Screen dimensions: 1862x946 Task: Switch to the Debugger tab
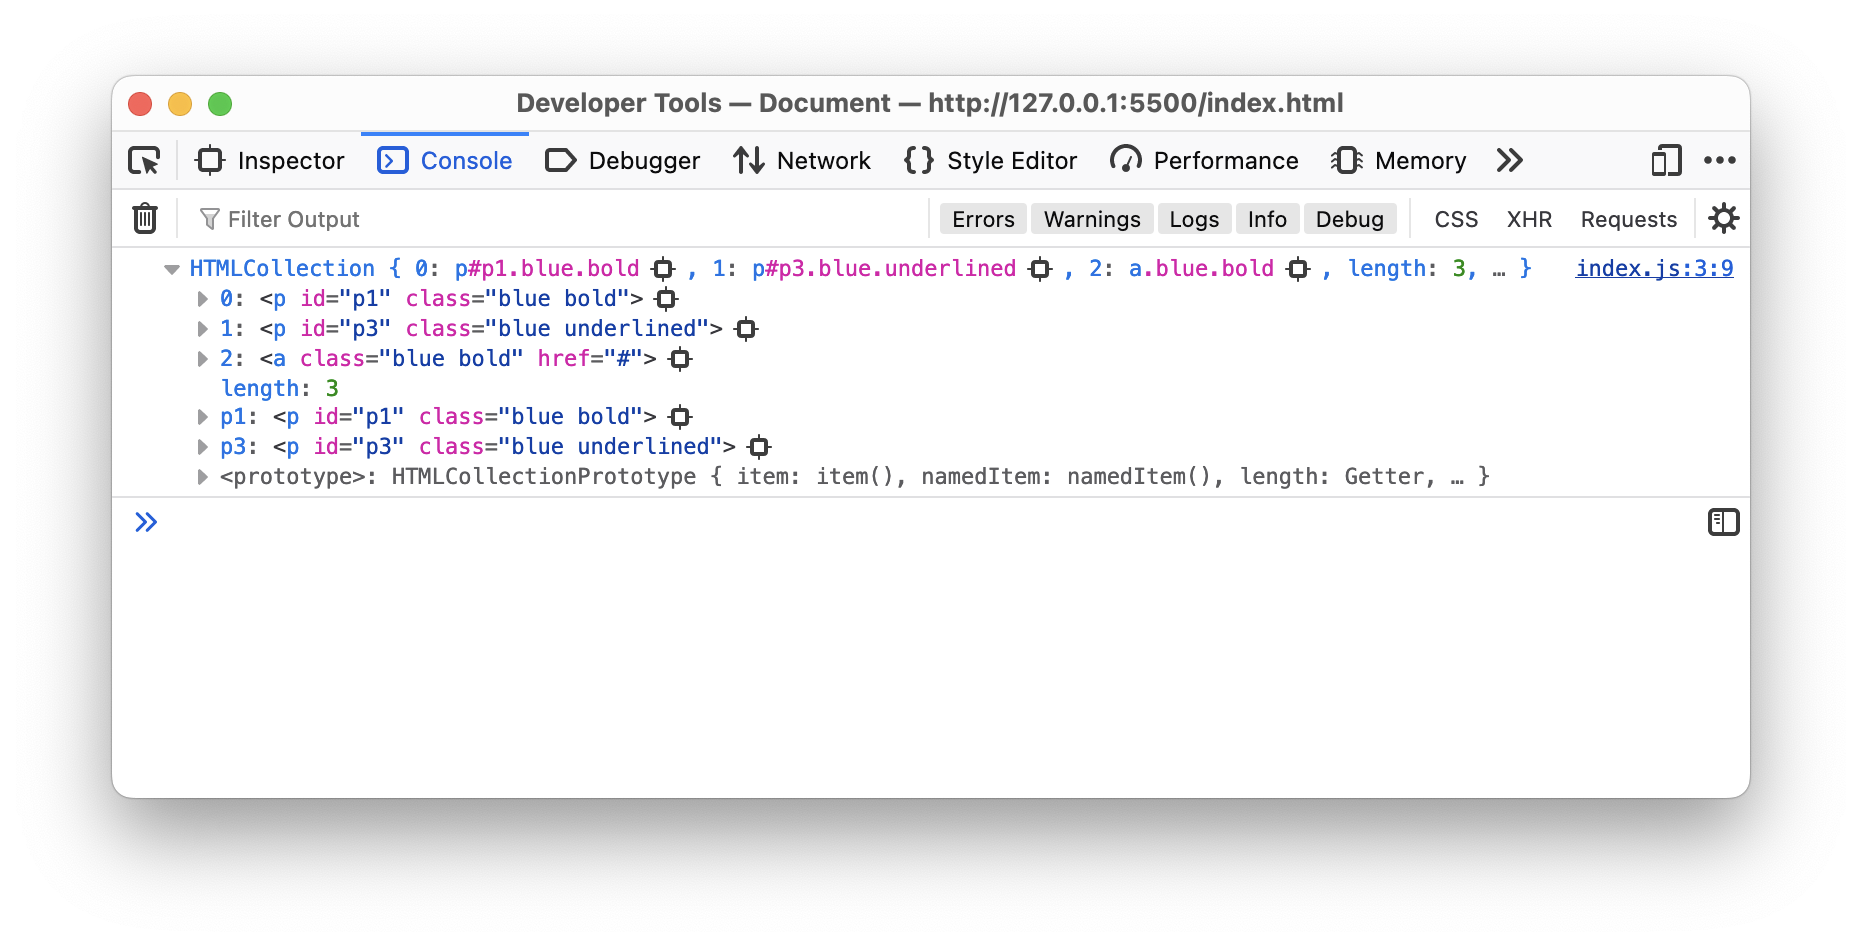click(623, 161)
